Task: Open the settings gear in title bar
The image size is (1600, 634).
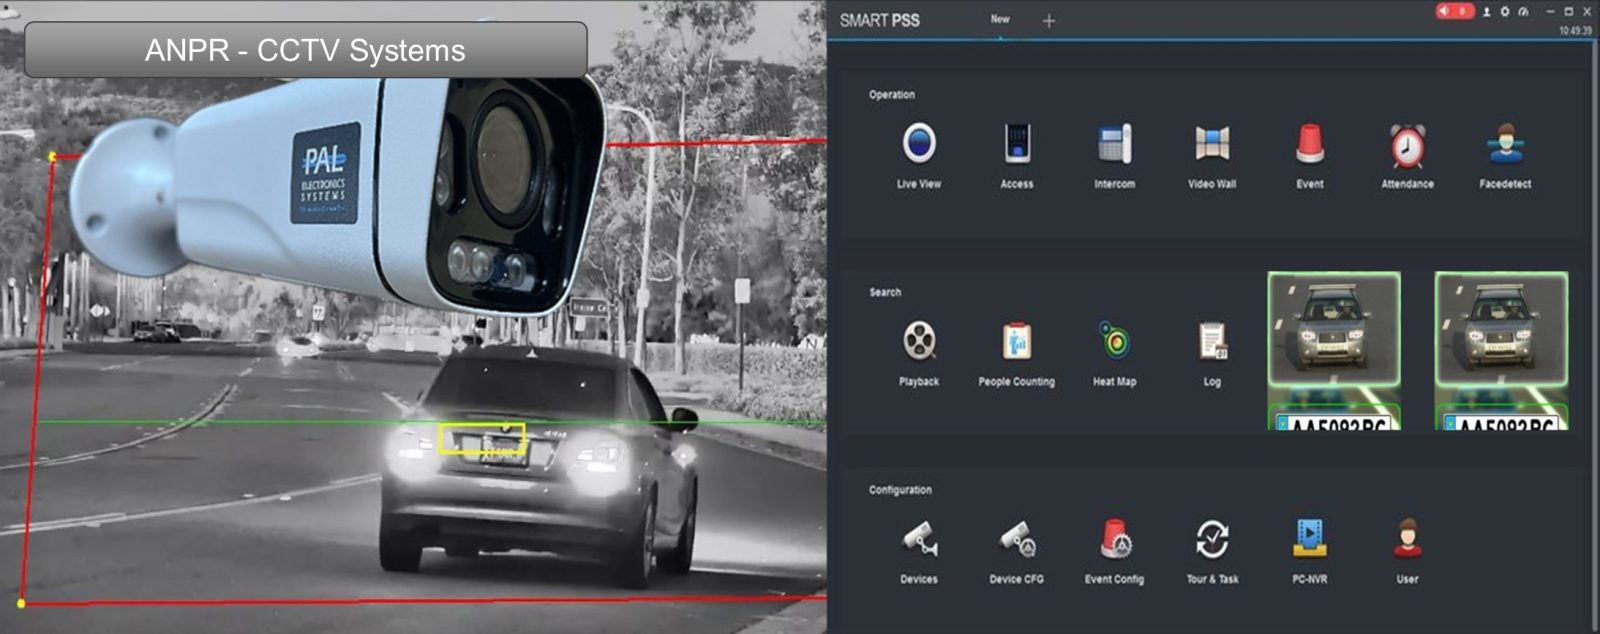Action: coord(1504,12)
